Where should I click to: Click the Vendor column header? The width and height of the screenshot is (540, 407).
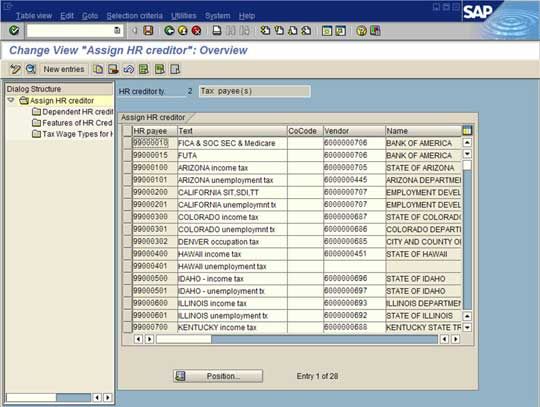(x=354, y=131)
